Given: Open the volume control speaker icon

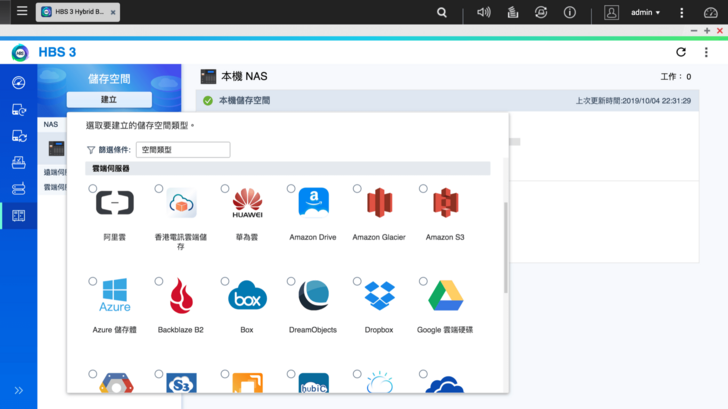Looking at the screenshot, I should click(x=483, y=13).
